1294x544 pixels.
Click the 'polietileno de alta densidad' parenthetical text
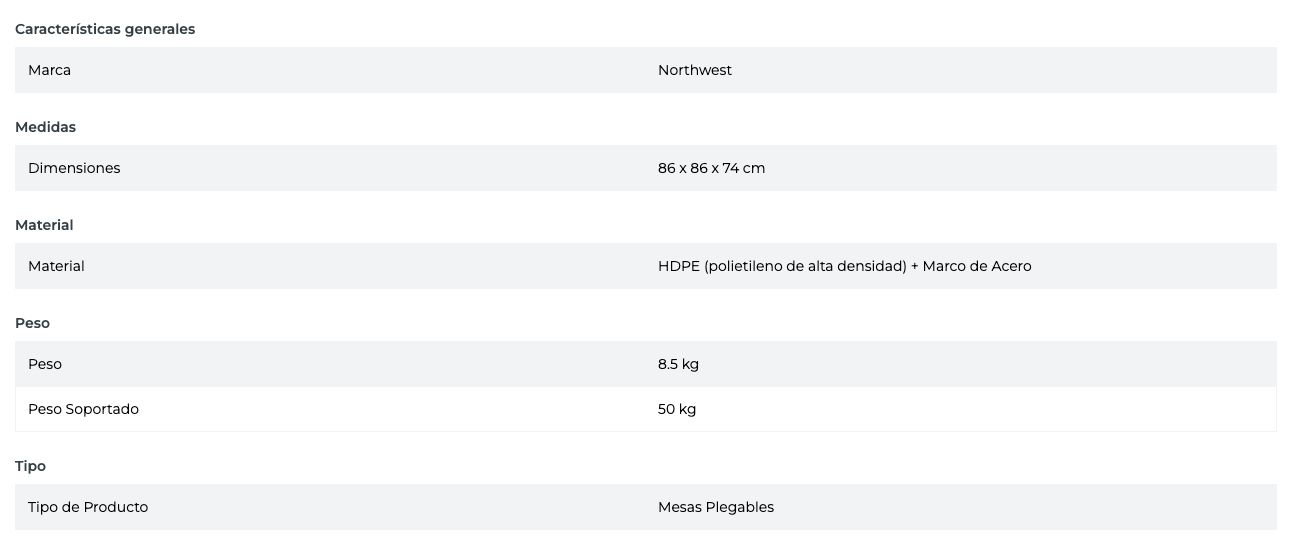coord(805,266)
